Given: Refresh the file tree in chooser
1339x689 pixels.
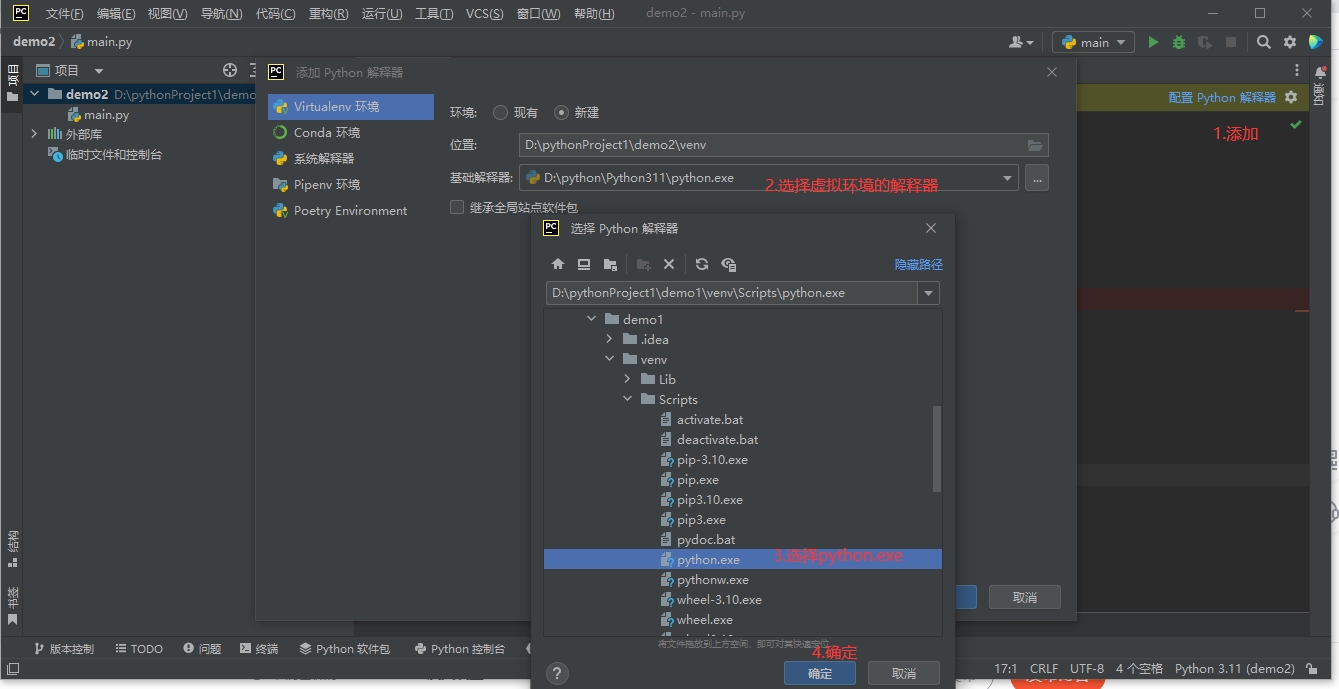Looking at the screenshot, I should click(x=702, y=264).
